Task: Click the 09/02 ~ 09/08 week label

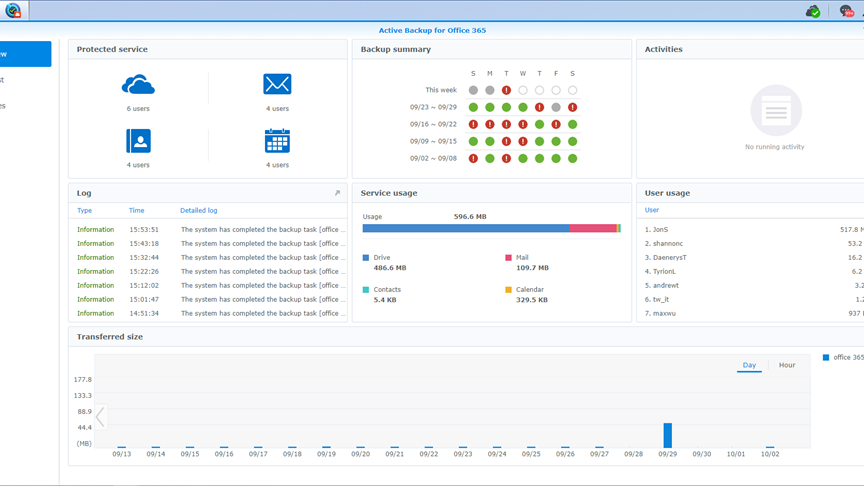Action: pos(433,158)
